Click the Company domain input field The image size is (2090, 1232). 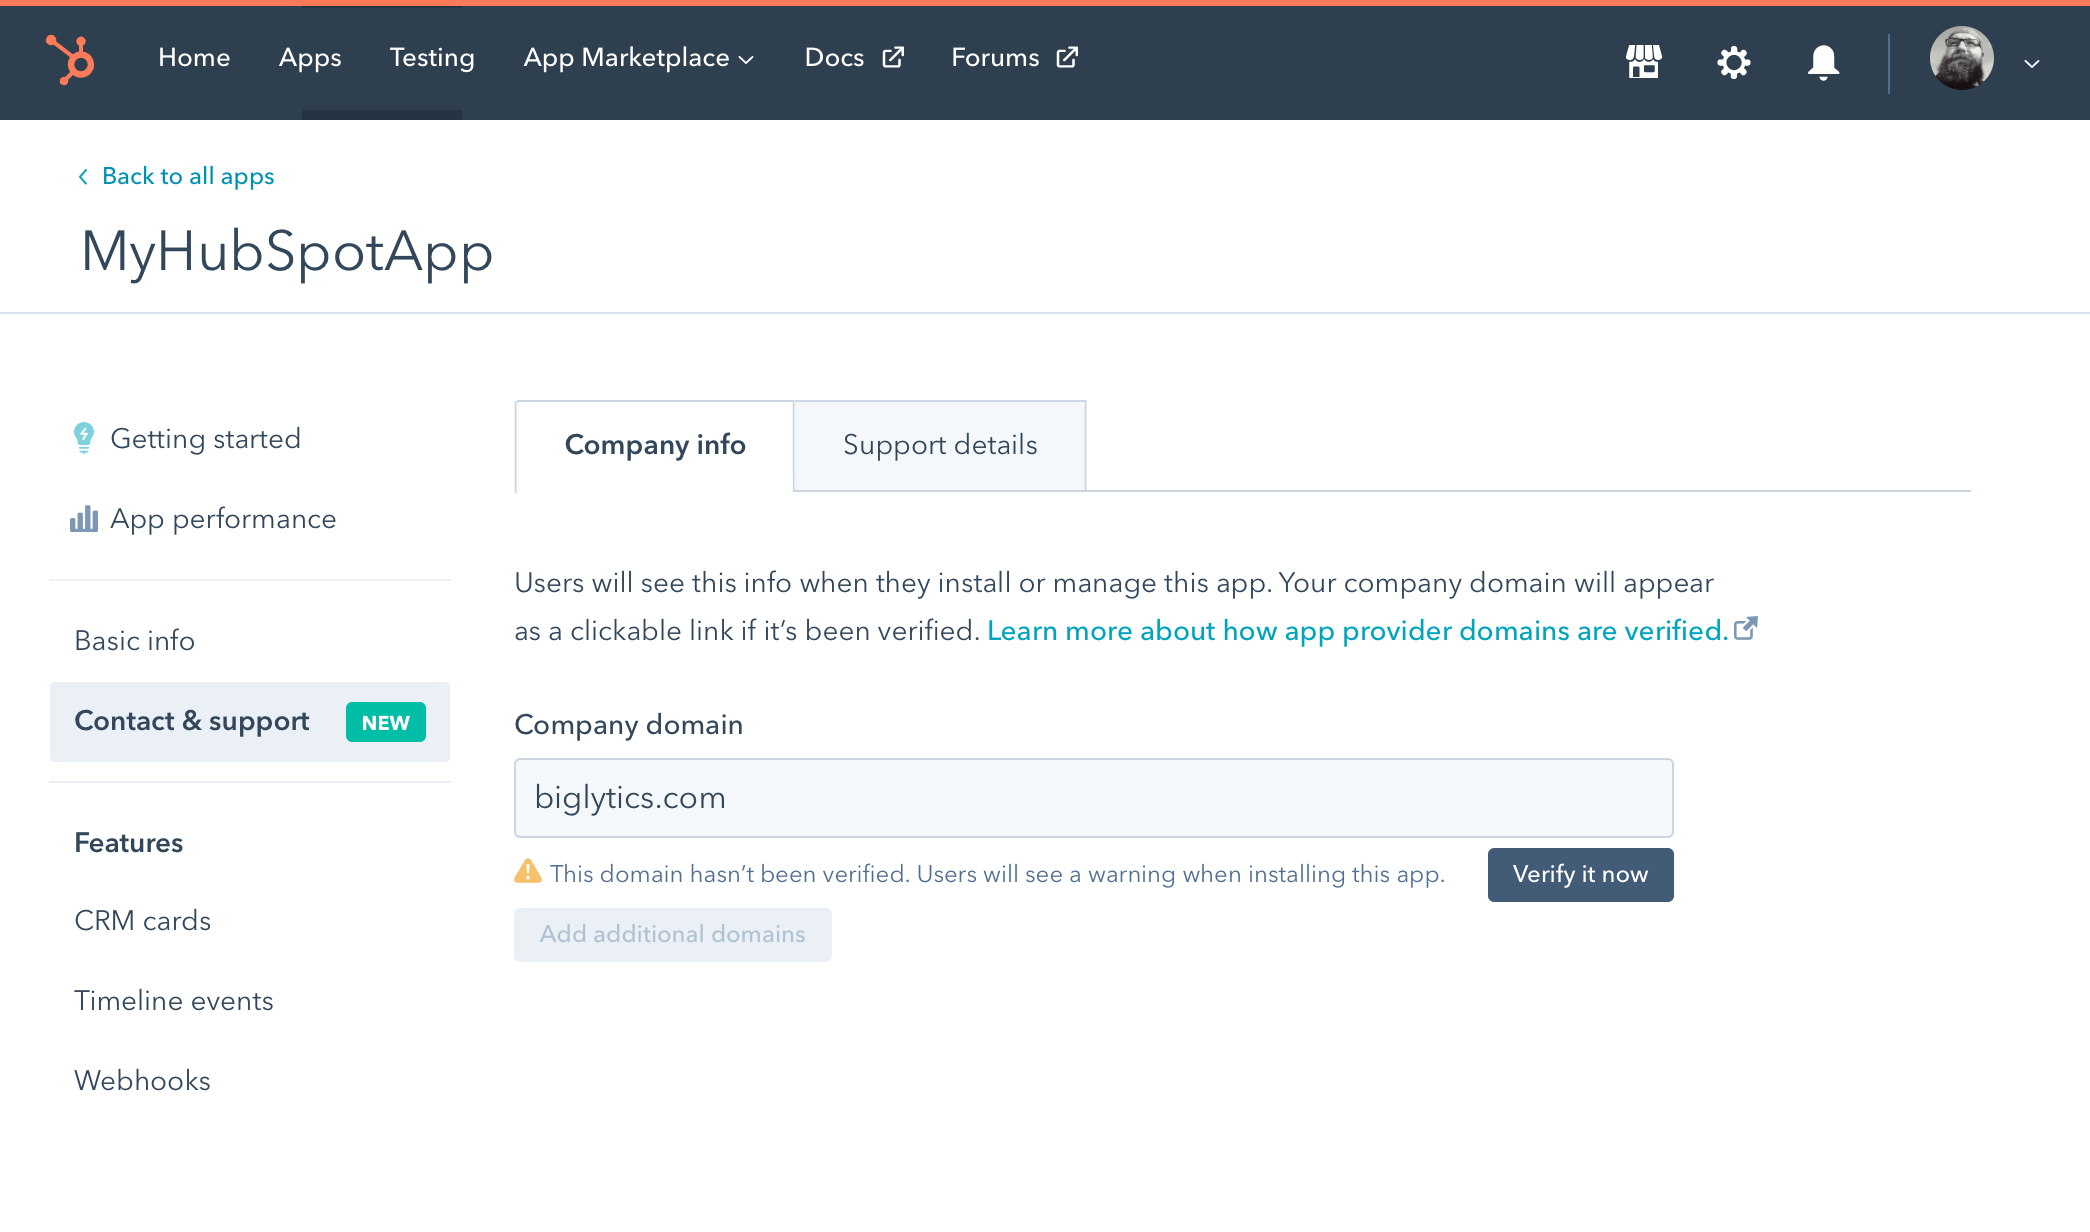click(x=1094, y=798)
